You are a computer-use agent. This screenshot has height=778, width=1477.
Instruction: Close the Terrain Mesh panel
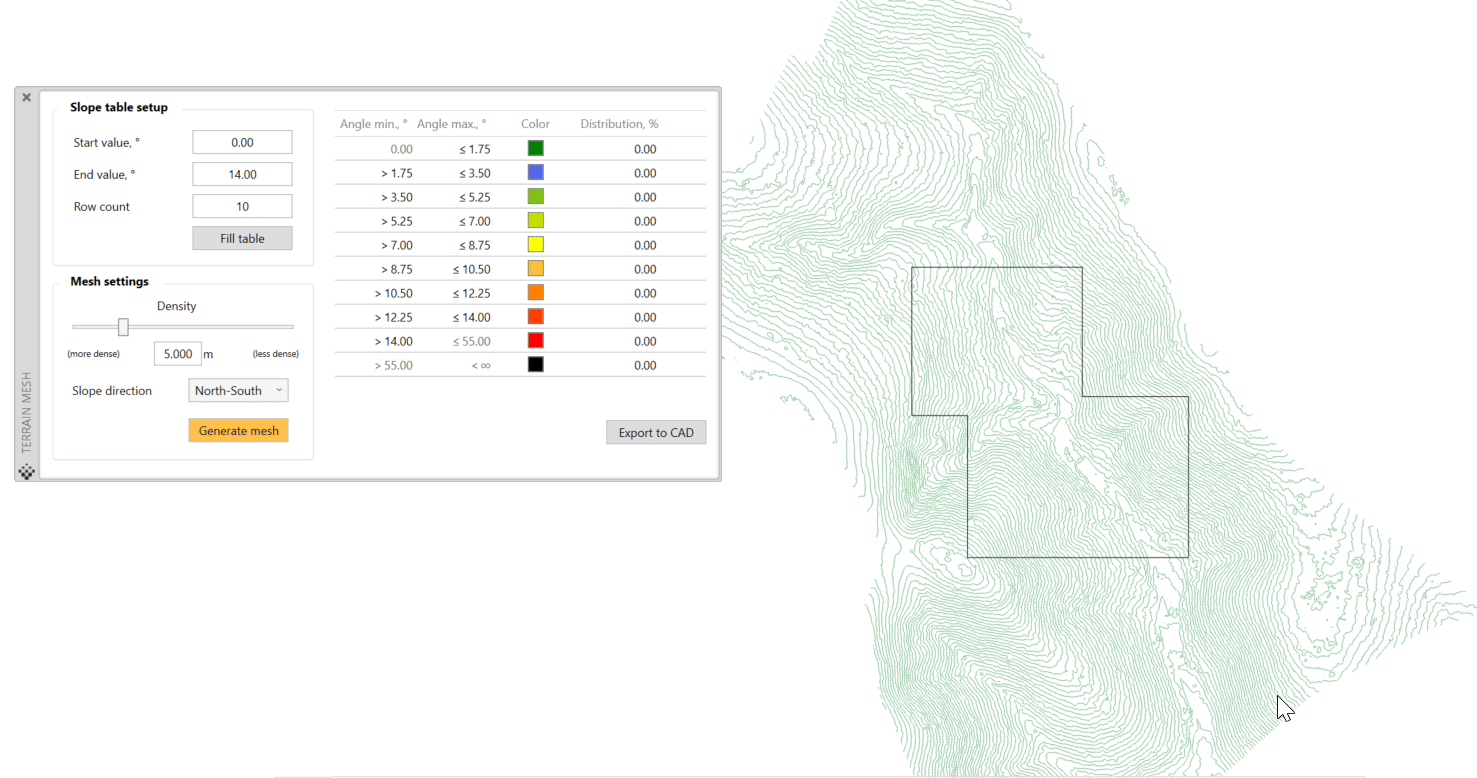pyautogui.click(x=27, y=98)
